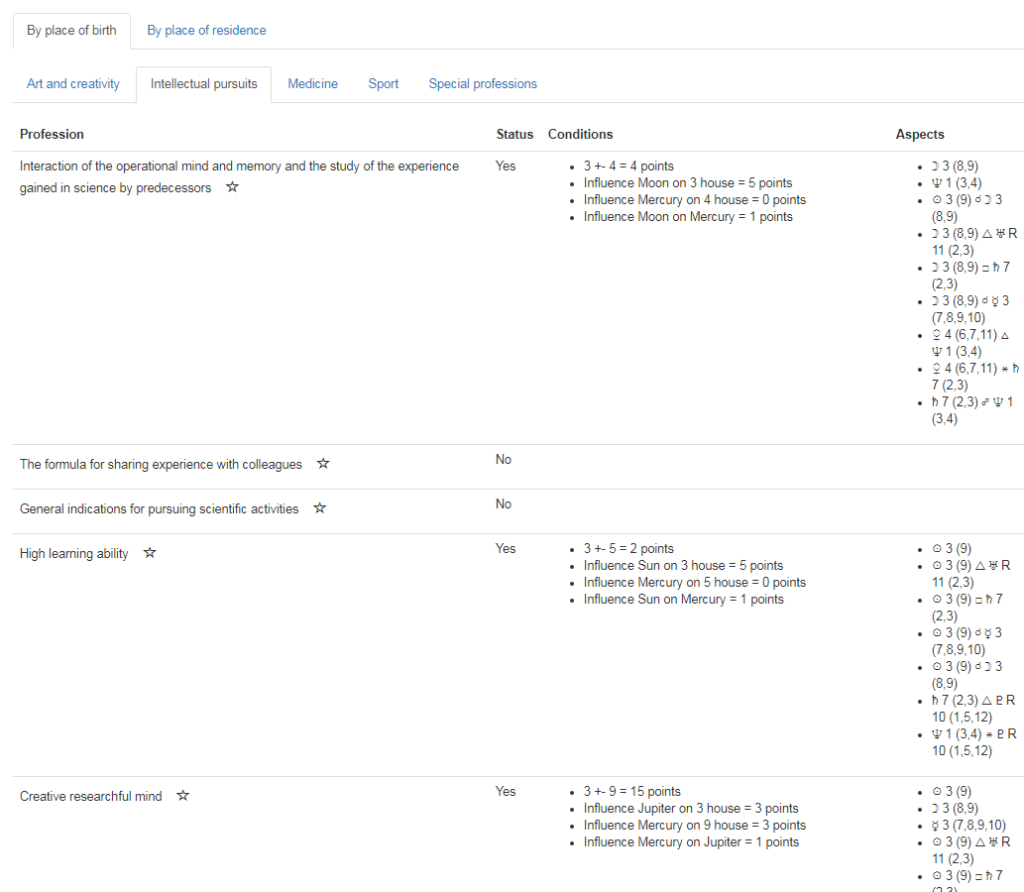Image resolution: width=1024 pixels, height=892 pixels.
Task: Switch to By place of residence tab
Action: (206, 30)
